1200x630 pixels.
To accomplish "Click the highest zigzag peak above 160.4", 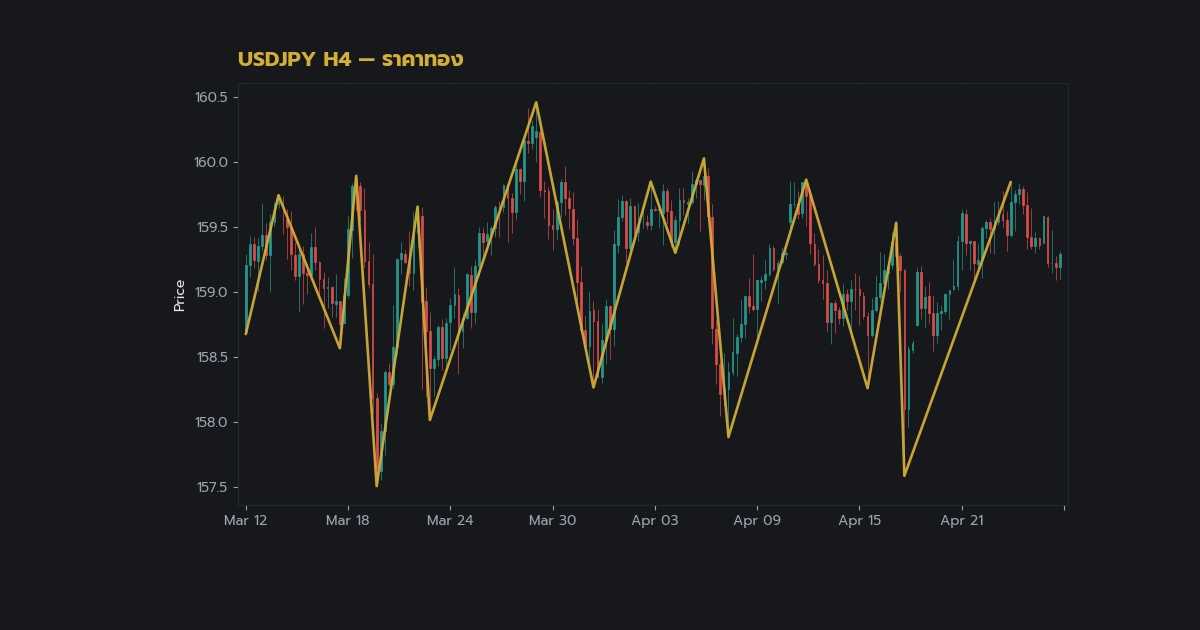I will click(536, 102).
